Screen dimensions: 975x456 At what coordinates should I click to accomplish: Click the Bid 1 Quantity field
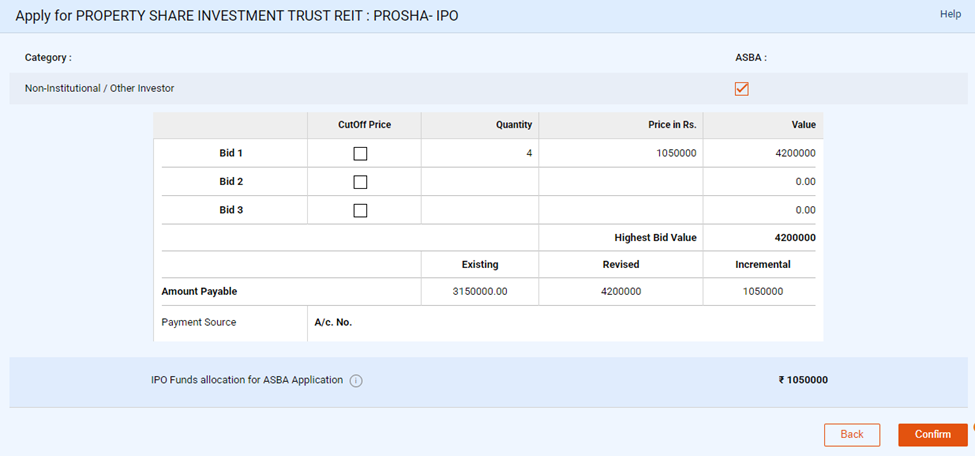coord(480,154)
